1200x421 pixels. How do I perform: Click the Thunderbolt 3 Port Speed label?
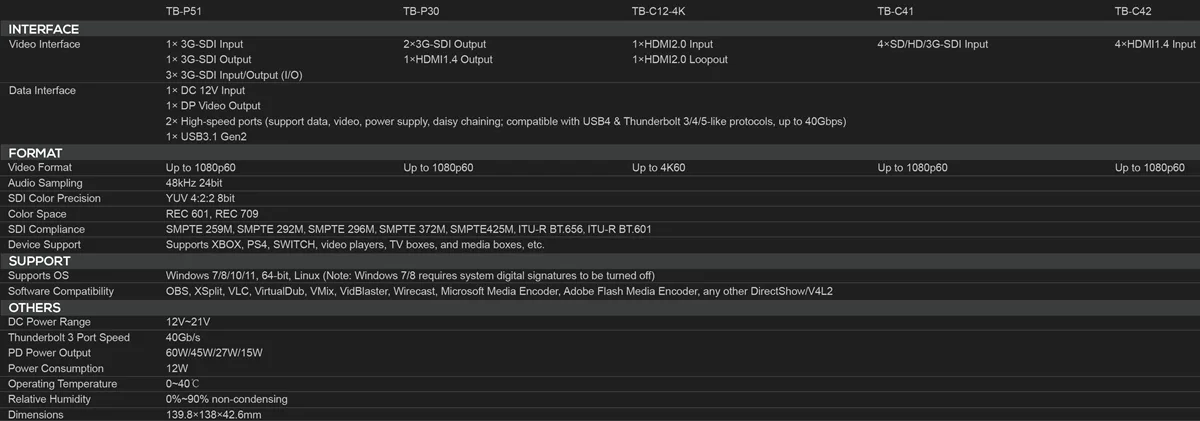click(69, 337)
